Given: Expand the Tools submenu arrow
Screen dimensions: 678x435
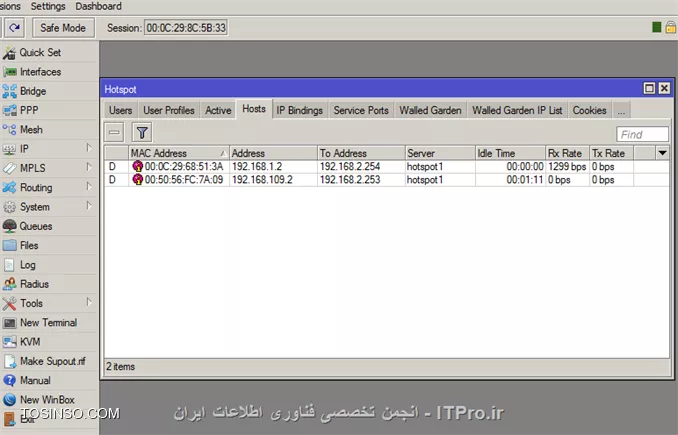Looking at the screenshot, I should 89,302.
